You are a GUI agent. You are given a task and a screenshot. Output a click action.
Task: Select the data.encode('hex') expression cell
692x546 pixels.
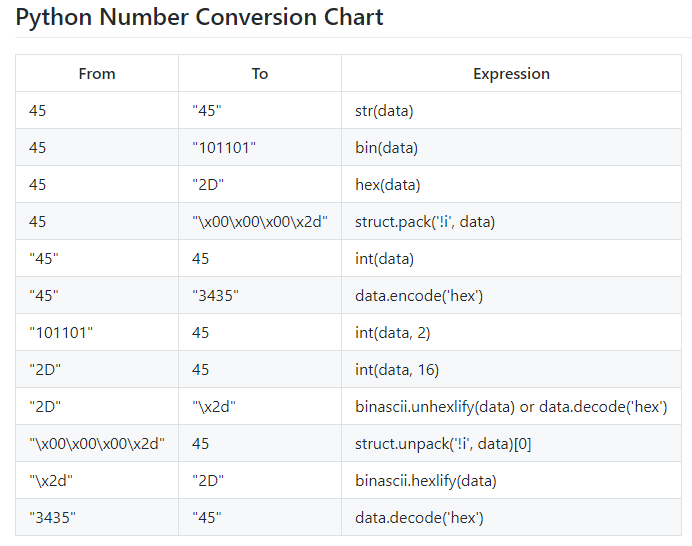419,296
